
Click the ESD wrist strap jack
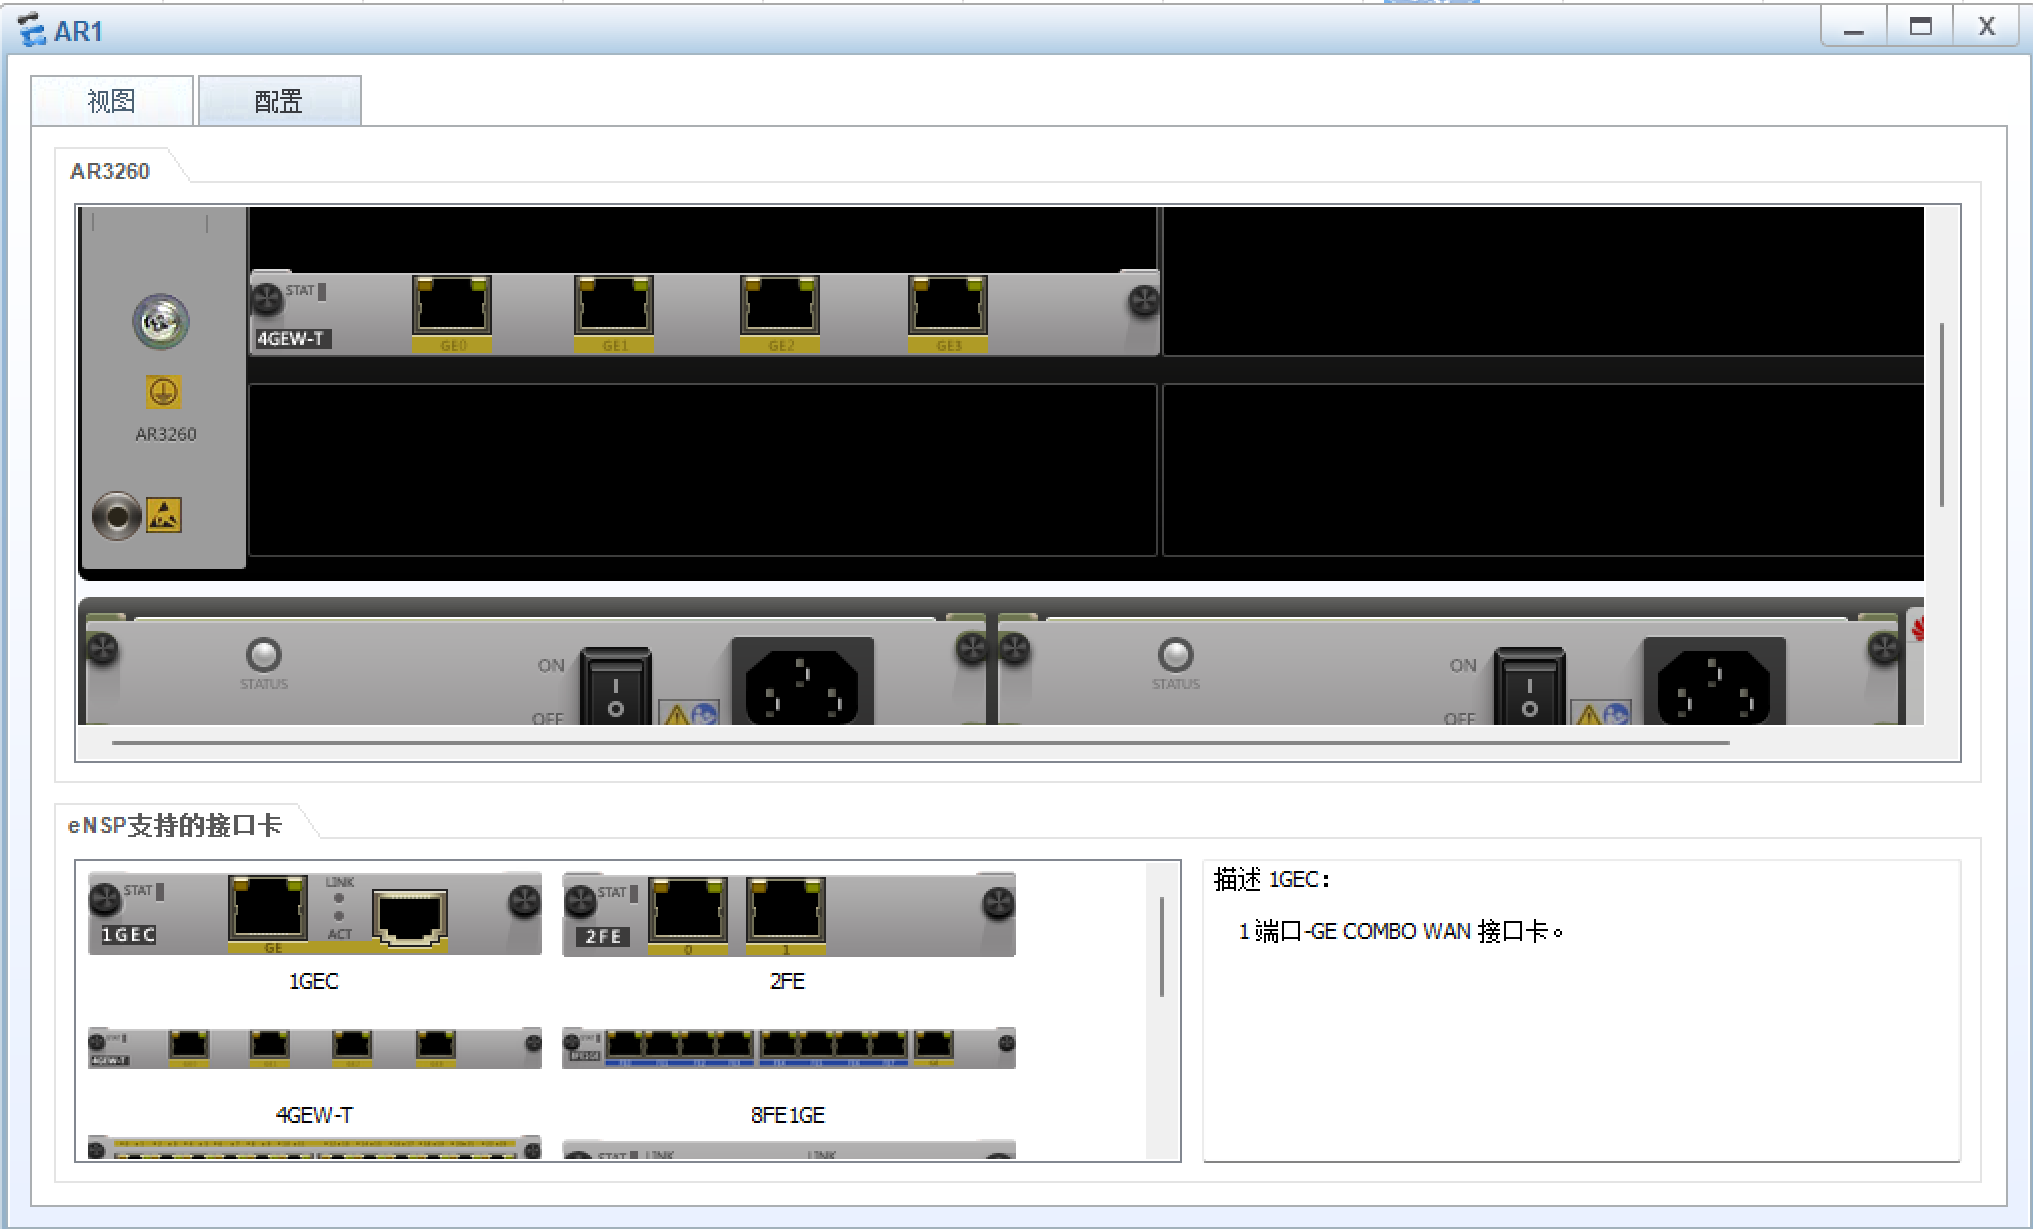(117, 516)
